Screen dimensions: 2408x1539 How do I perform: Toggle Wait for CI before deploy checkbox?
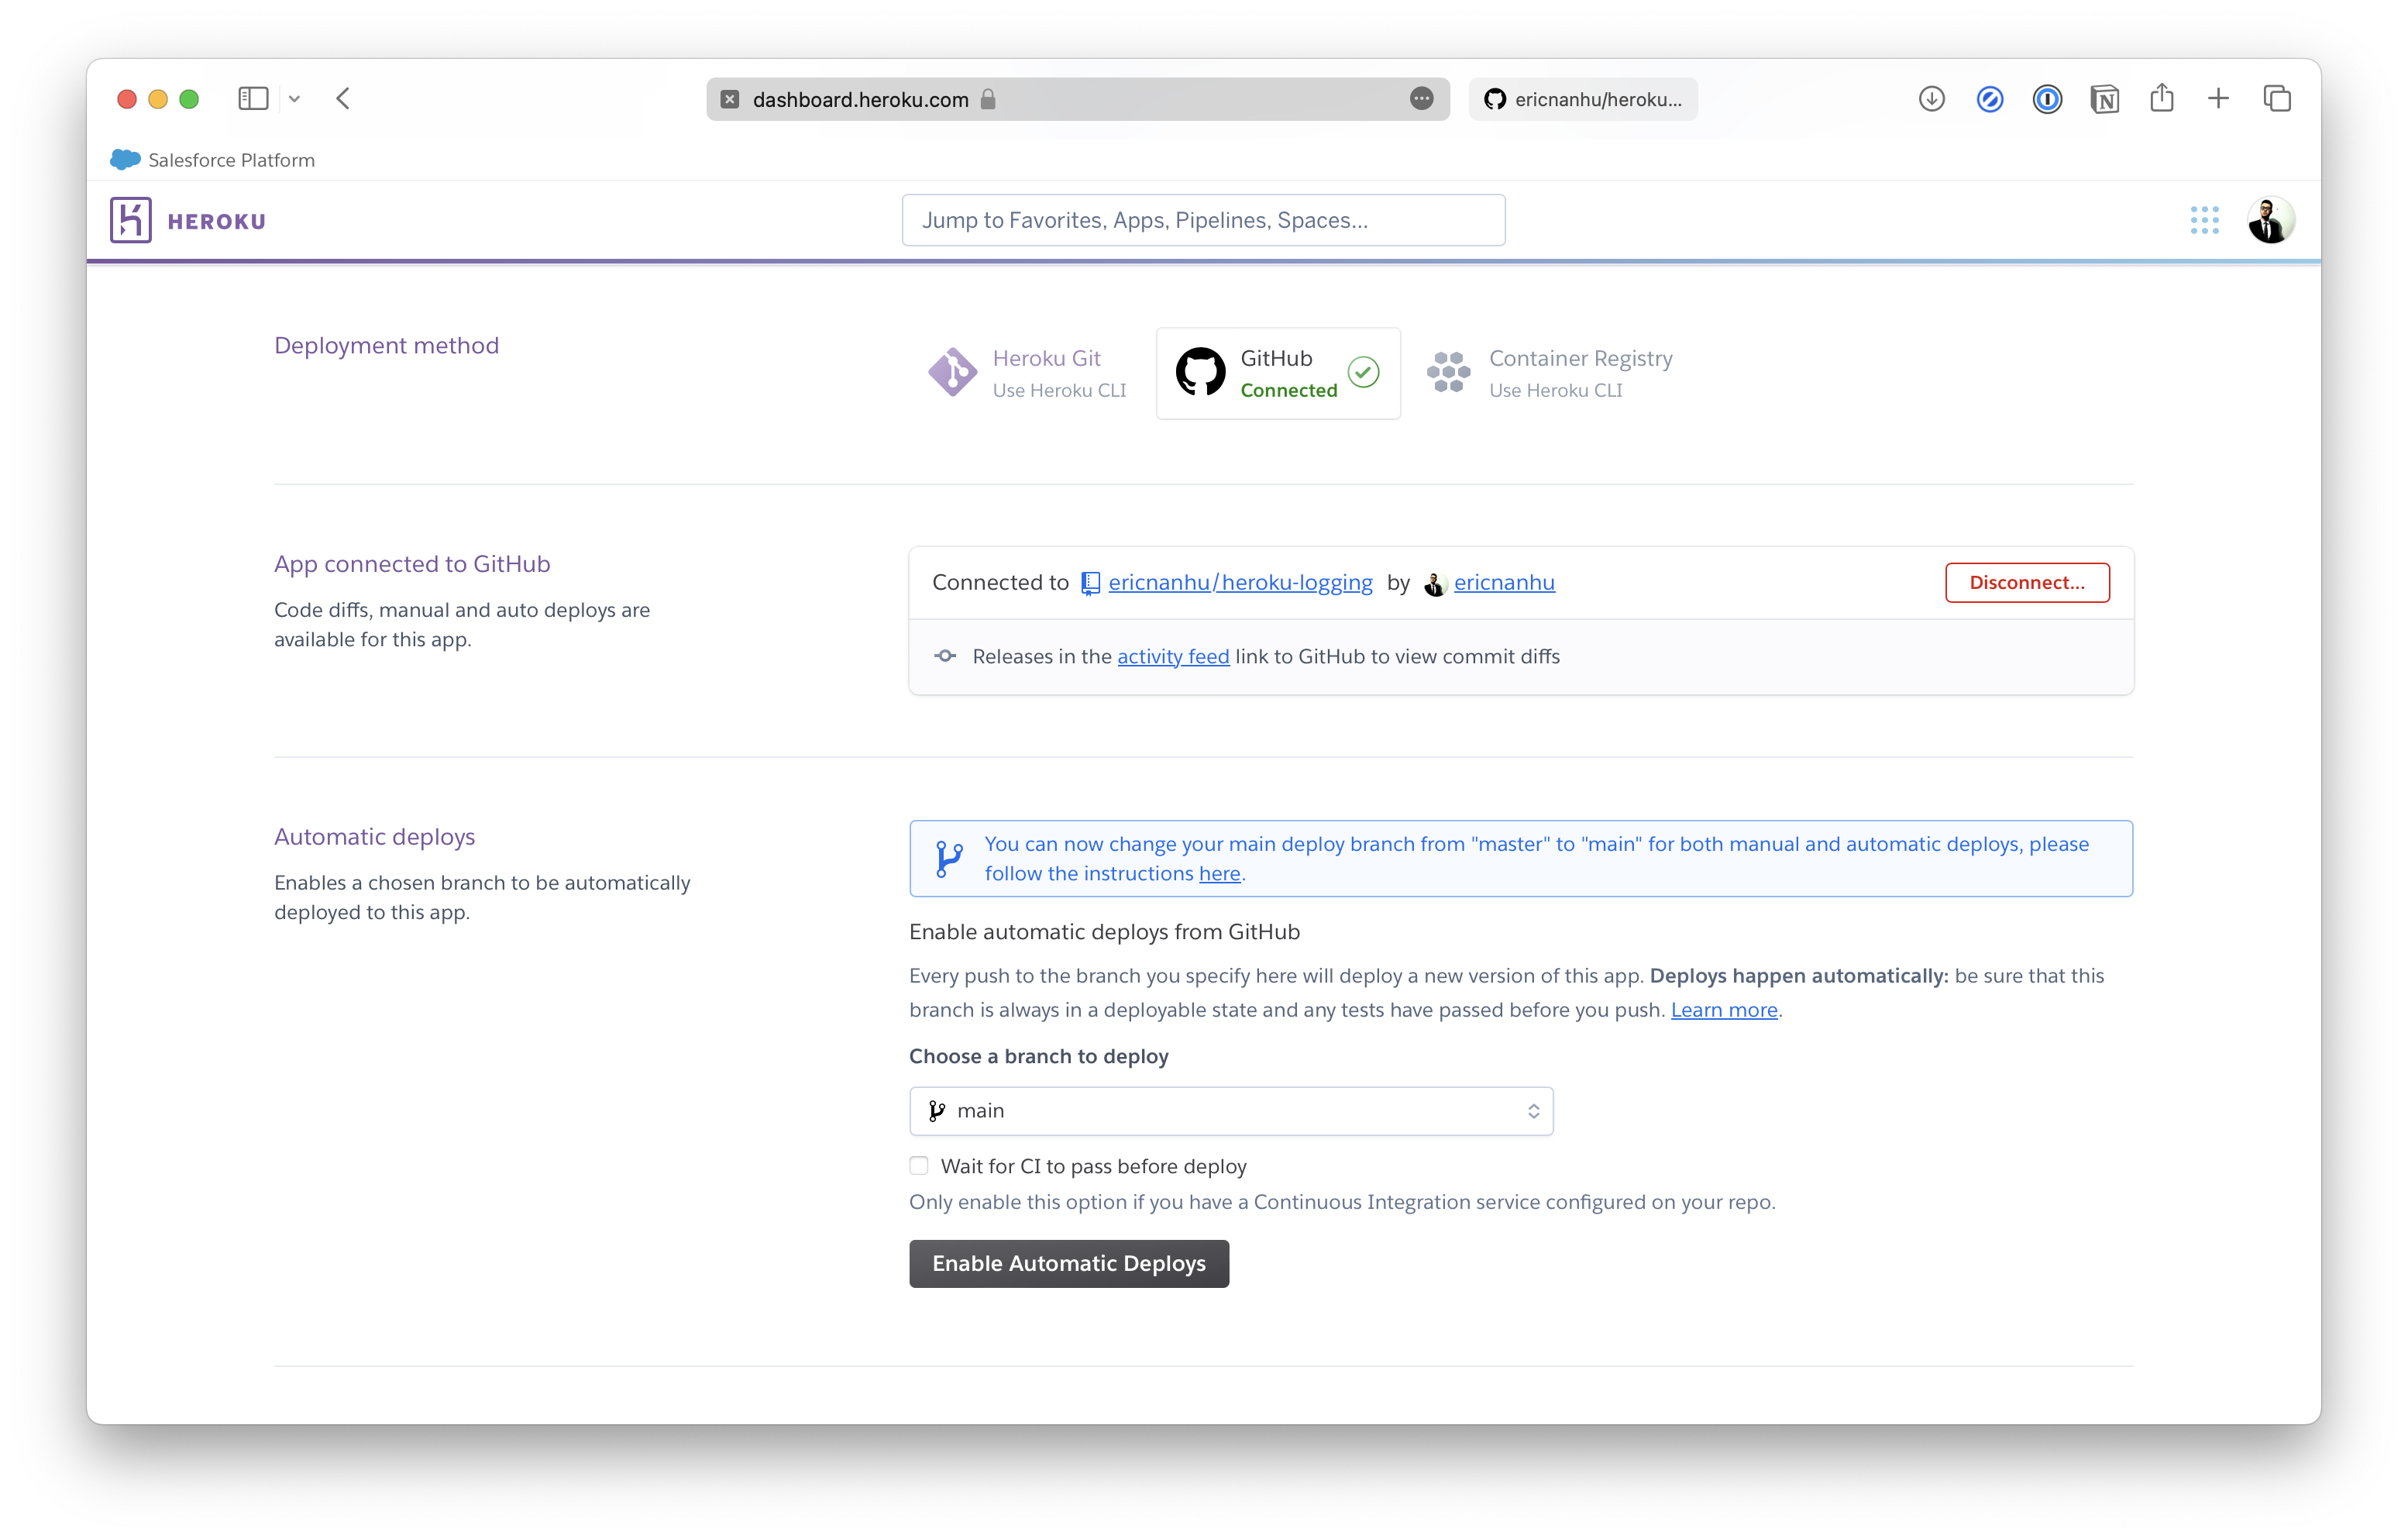tap(920, 1165)
